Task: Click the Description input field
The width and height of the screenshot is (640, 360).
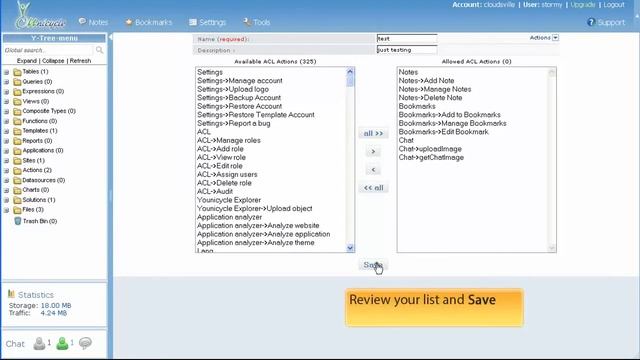Action: tap(407, 50)
